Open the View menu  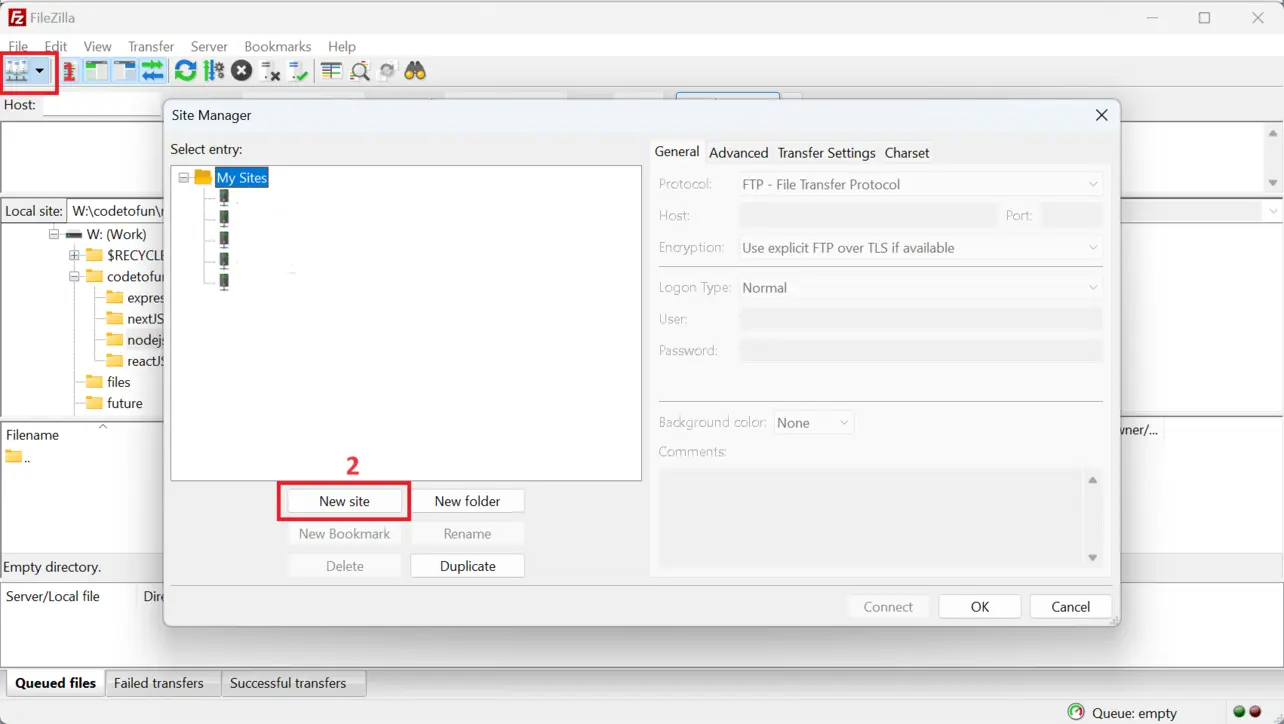pos(98,46)
